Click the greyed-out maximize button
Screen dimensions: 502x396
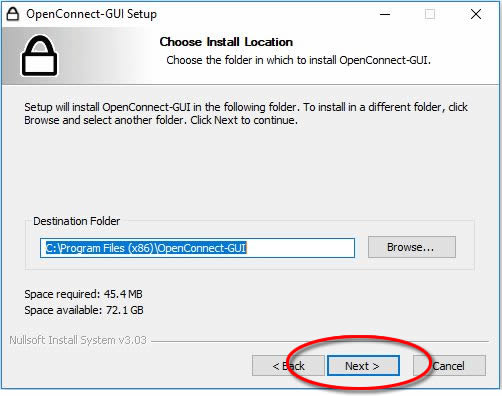[430, 14]
